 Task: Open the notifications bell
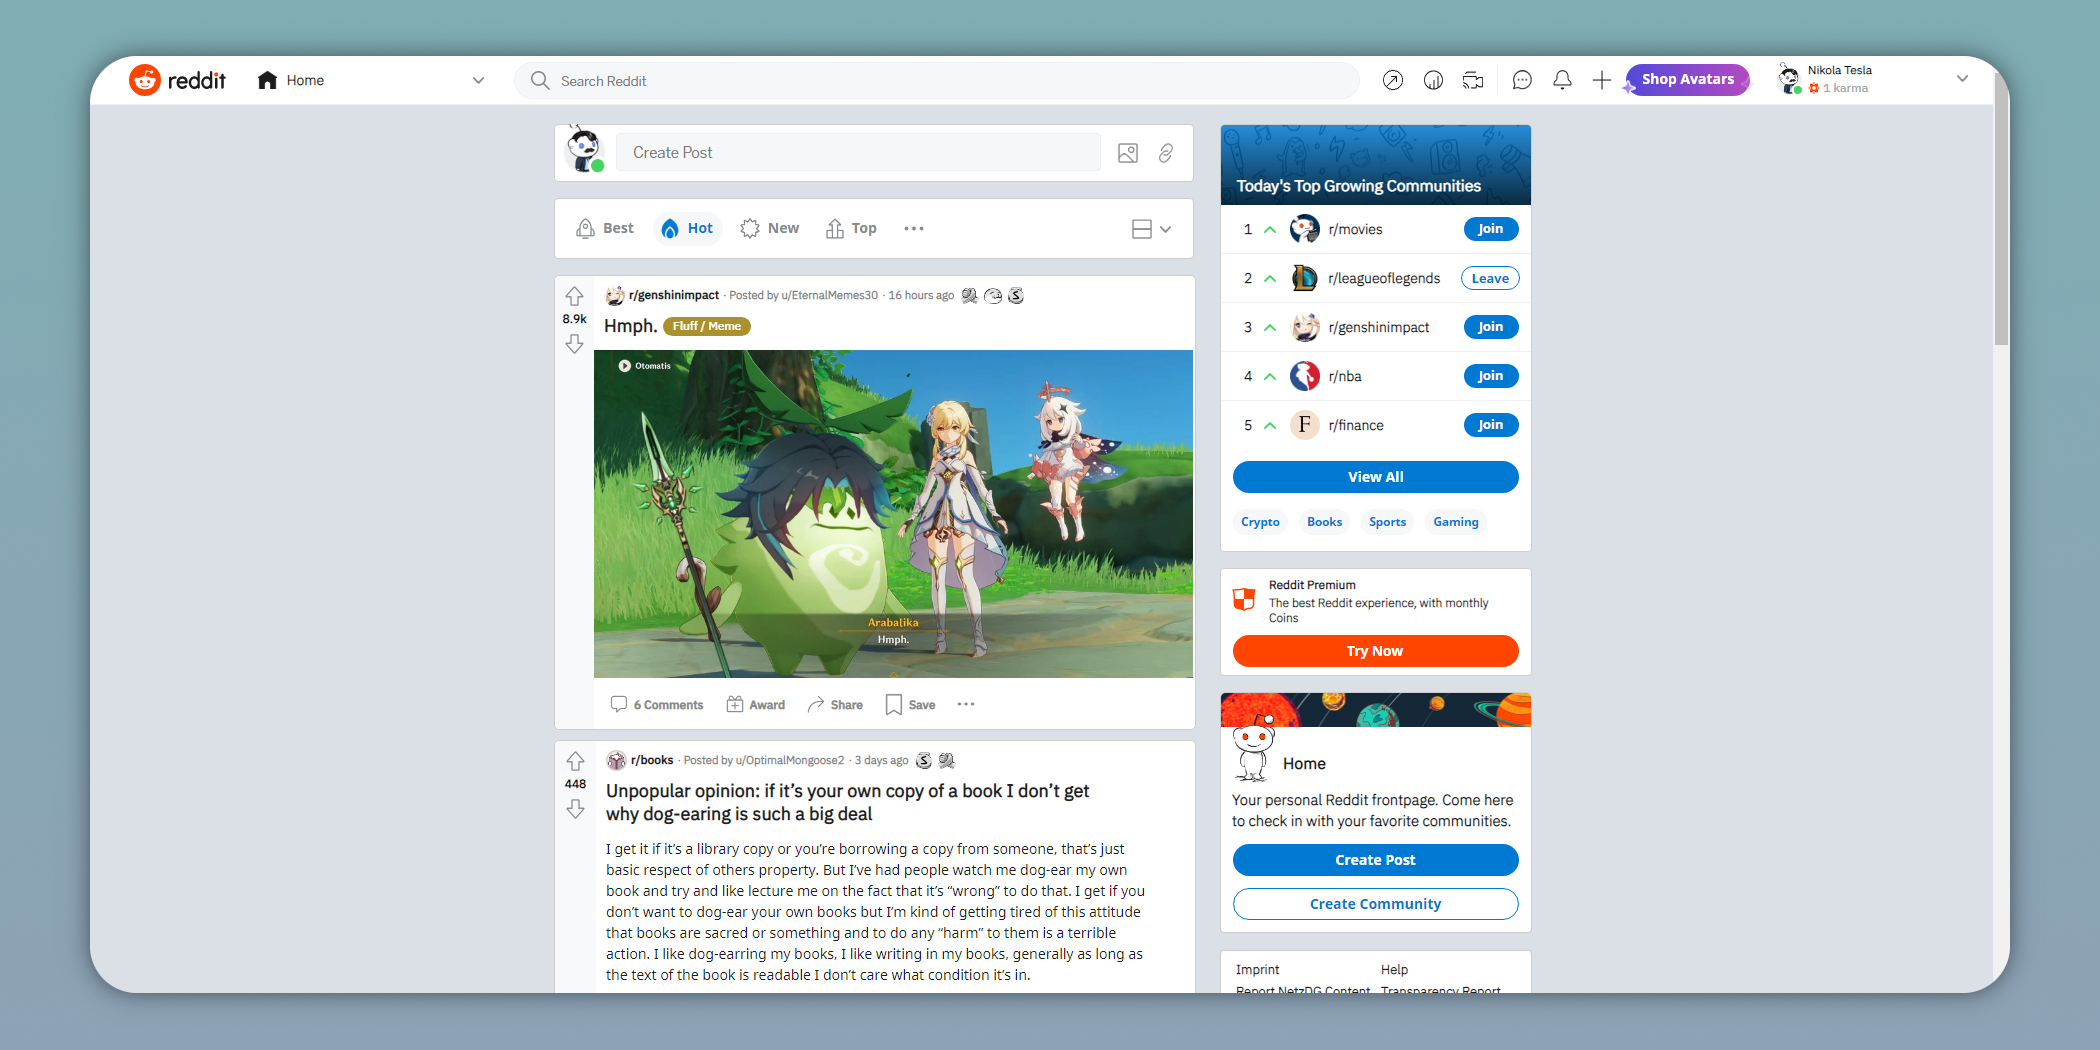click(x=1562, y=80)
